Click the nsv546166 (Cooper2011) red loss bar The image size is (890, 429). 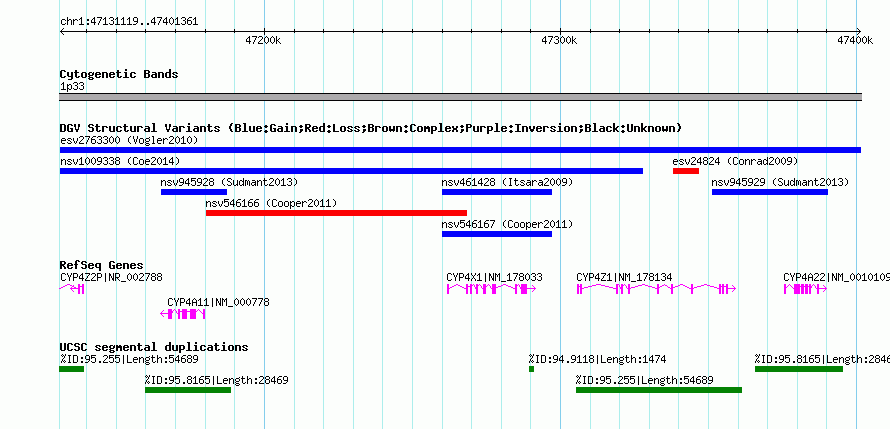pos(337,213)
